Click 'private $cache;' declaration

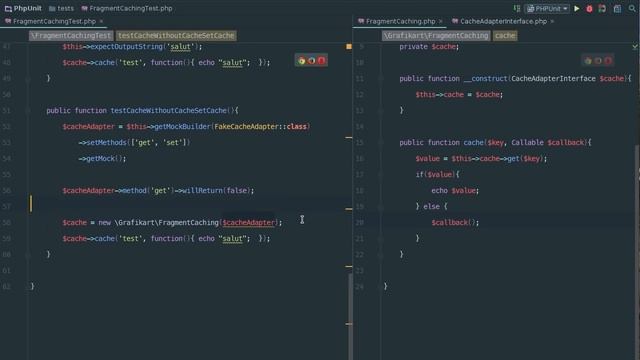[x=429, y=47]
